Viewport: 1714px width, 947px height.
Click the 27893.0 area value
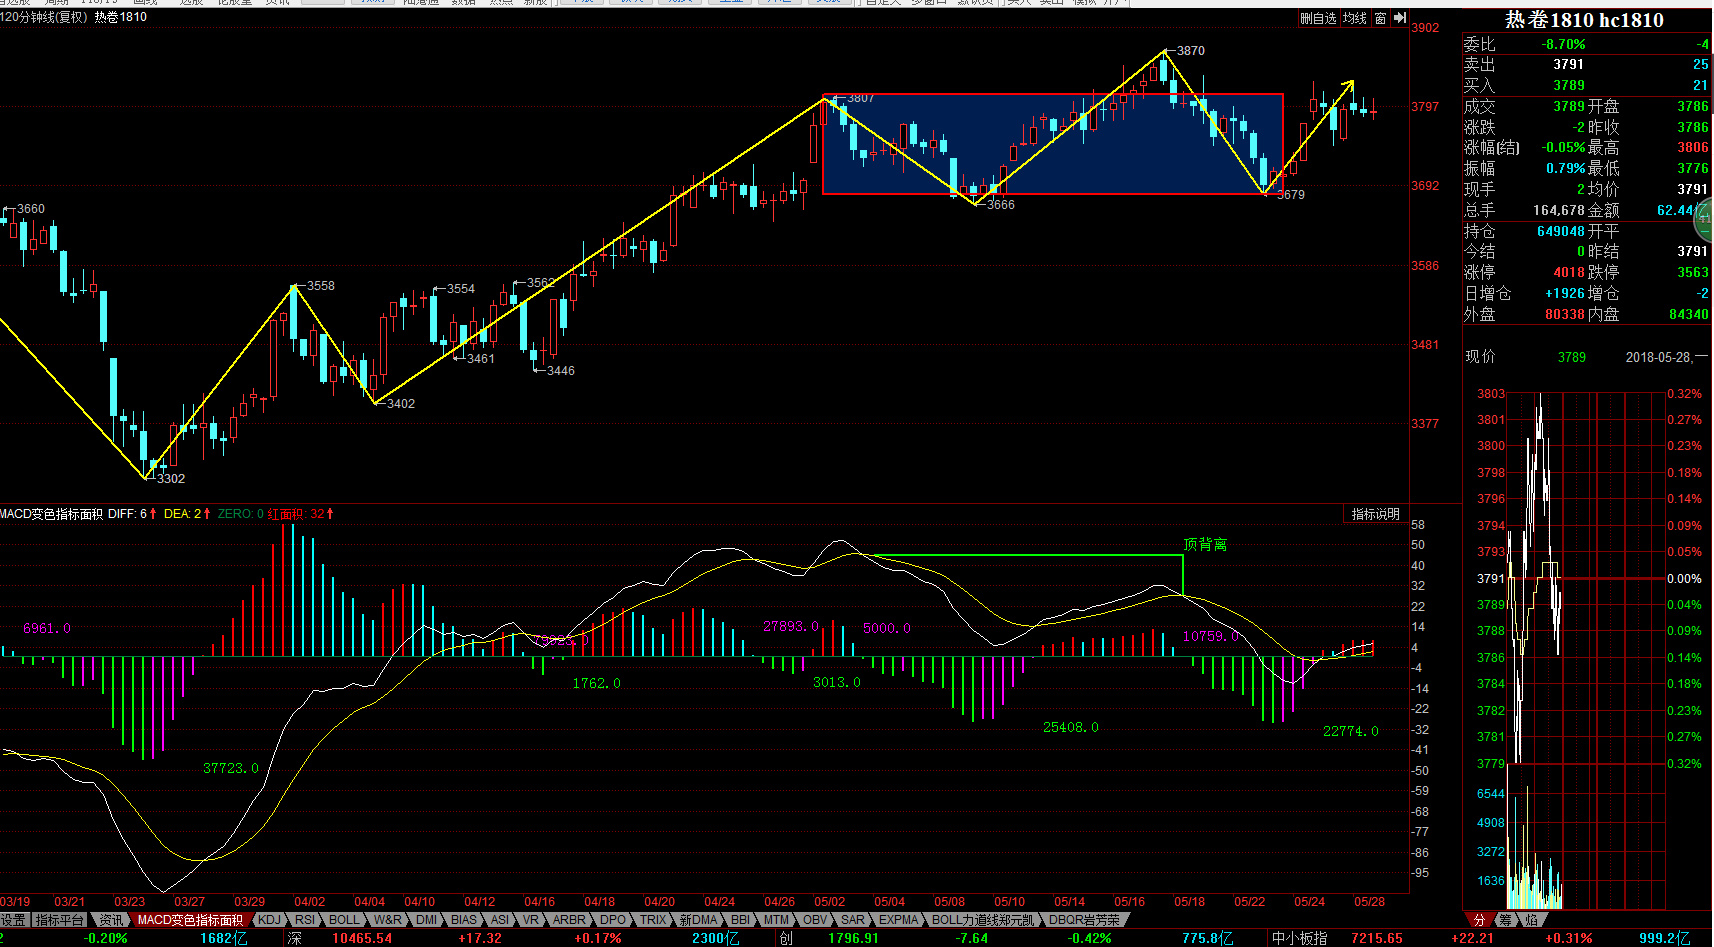coord(791,626)
